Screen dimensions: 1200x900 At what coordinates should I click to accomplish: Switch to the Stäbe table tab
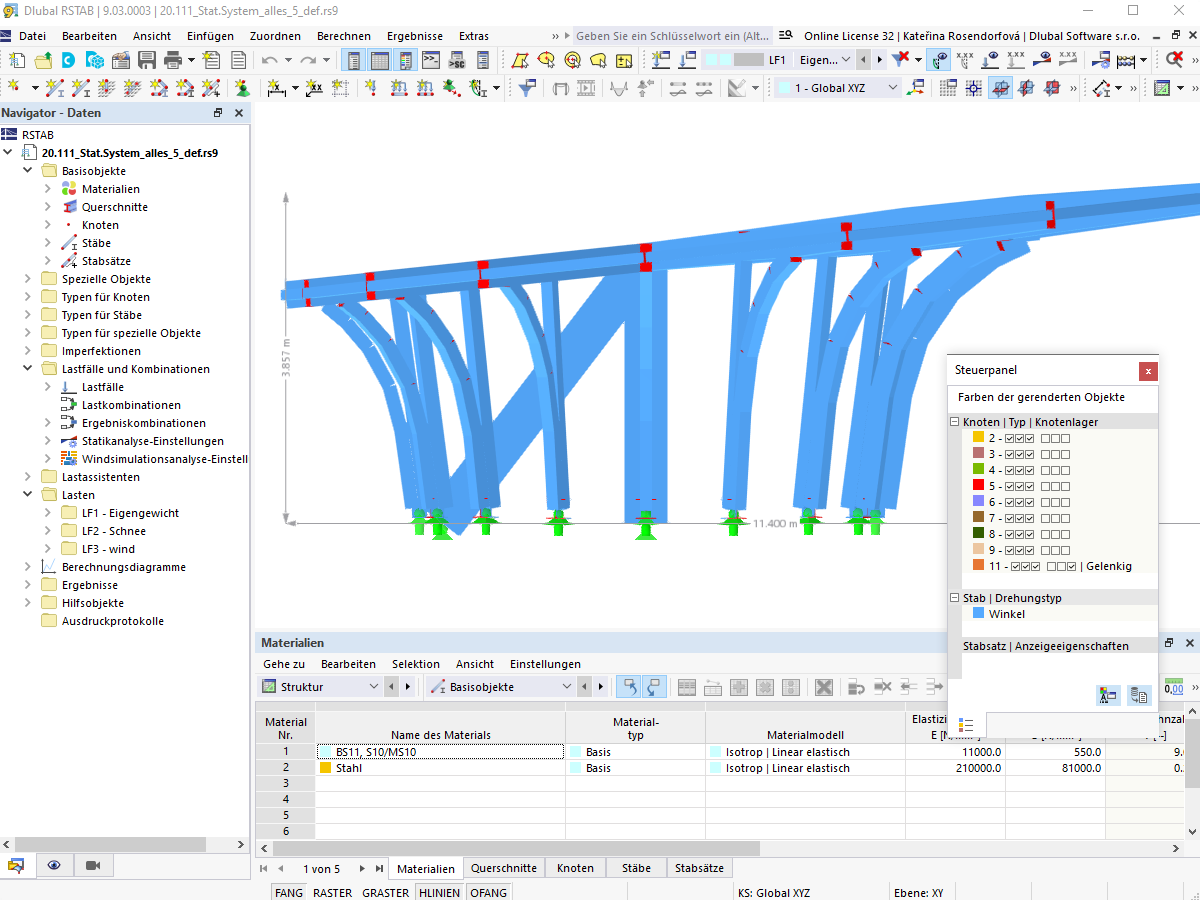pyautogui.click(x=635, y=868)
